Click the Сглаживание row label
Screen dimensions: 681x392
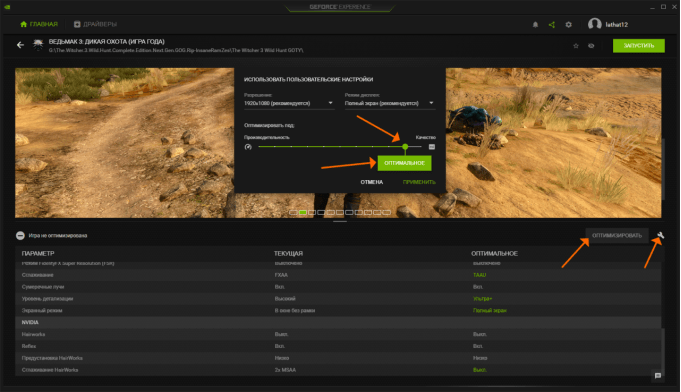click(x=37, y=275)
